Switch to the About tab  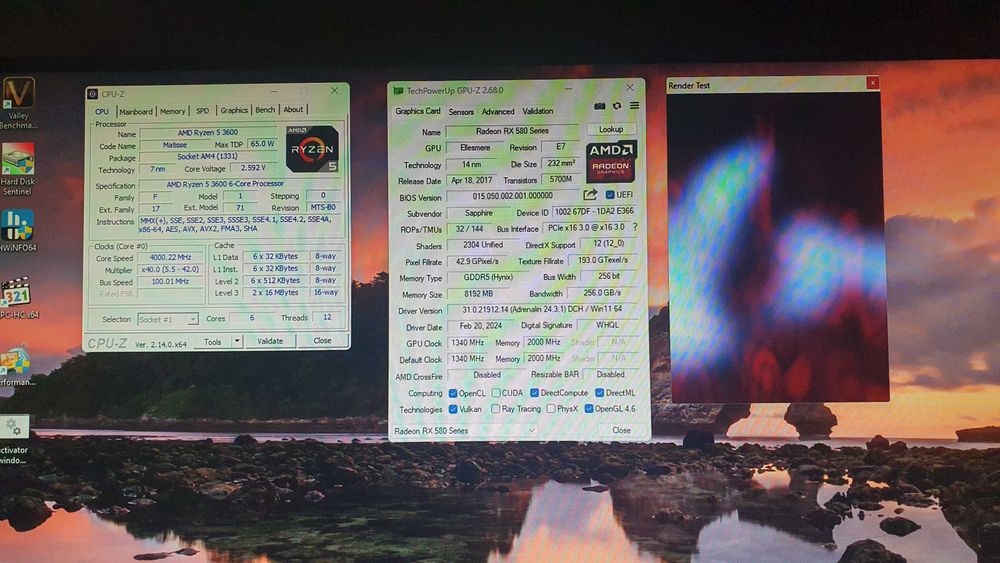[293, 110]
